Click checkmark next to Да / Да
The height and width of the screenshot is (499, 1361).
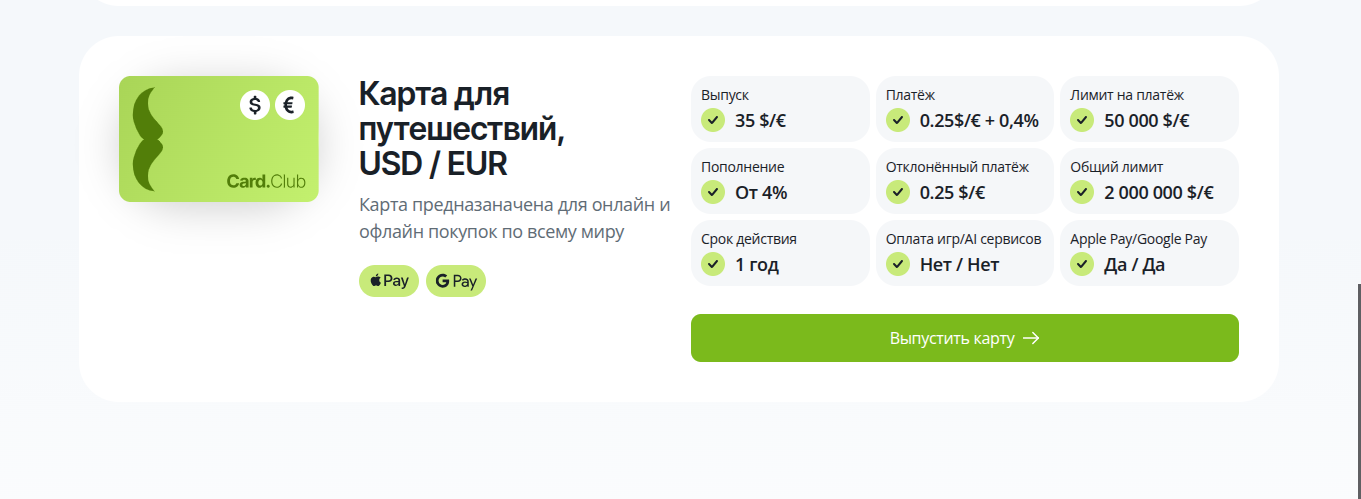point(1082,264)
